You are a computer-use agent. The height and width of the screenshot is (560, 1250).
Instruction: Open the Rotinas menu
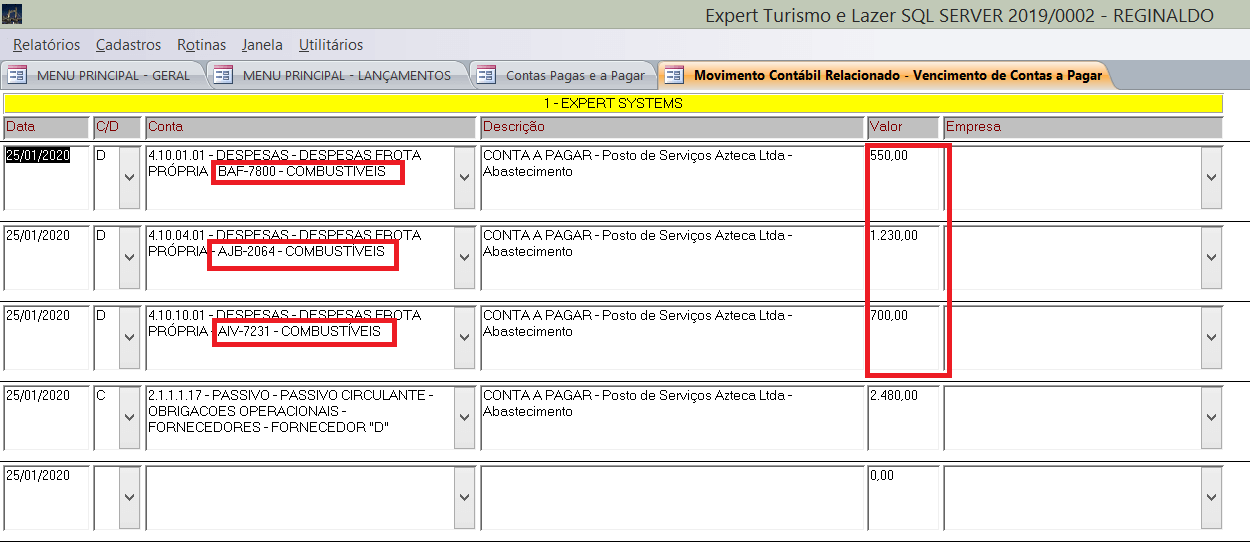201,45
